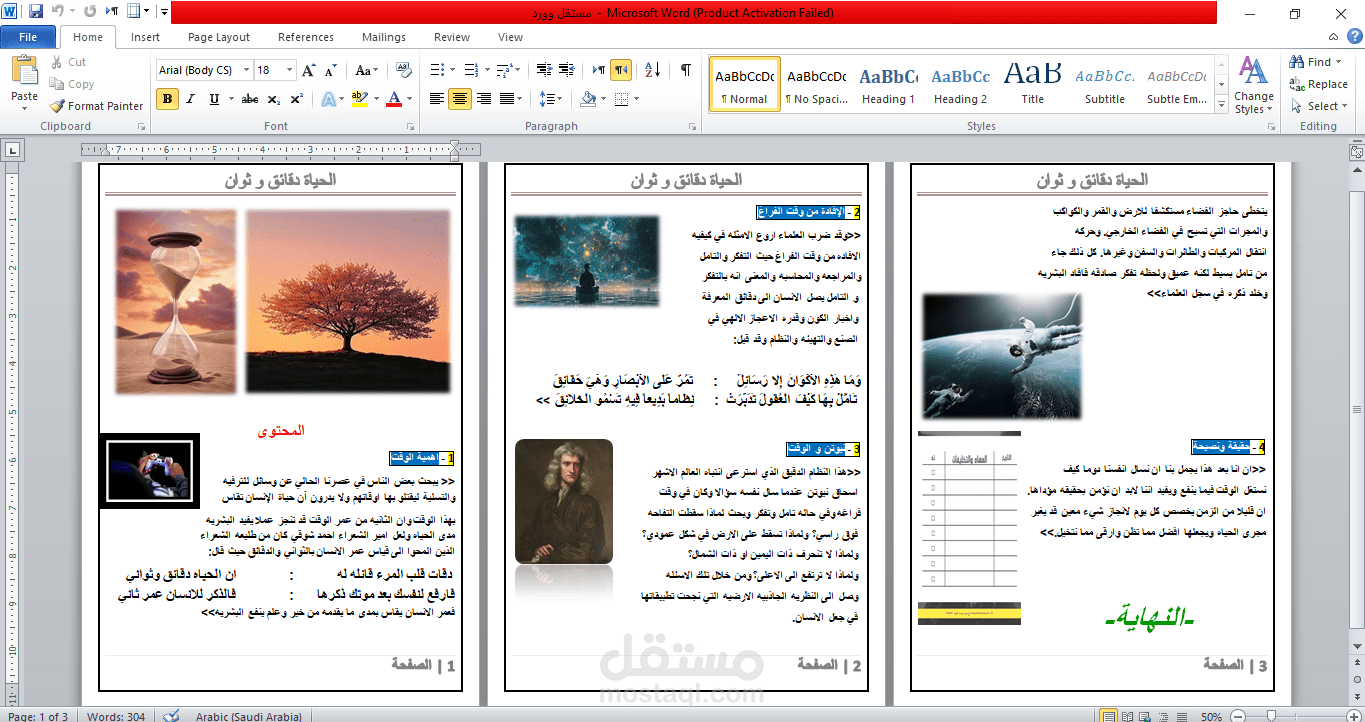Screen dimensions: 1365x722
Task: Switch to the Review tab
Action: coord(452,37)
